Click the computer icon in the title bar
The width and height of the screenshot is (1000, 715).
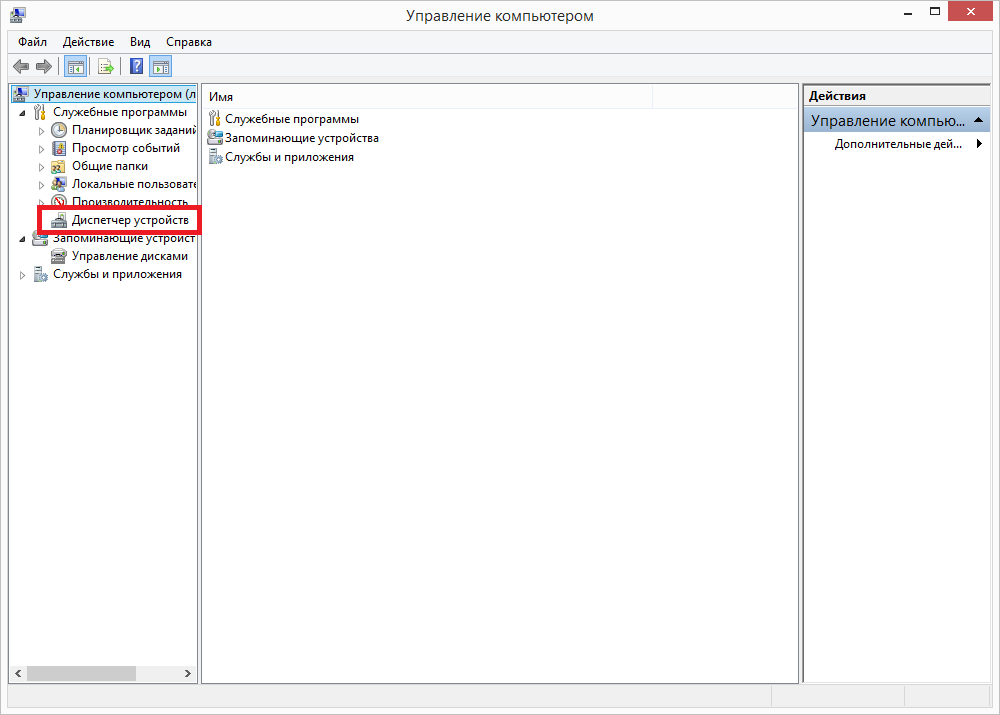[x=18, y=15]
